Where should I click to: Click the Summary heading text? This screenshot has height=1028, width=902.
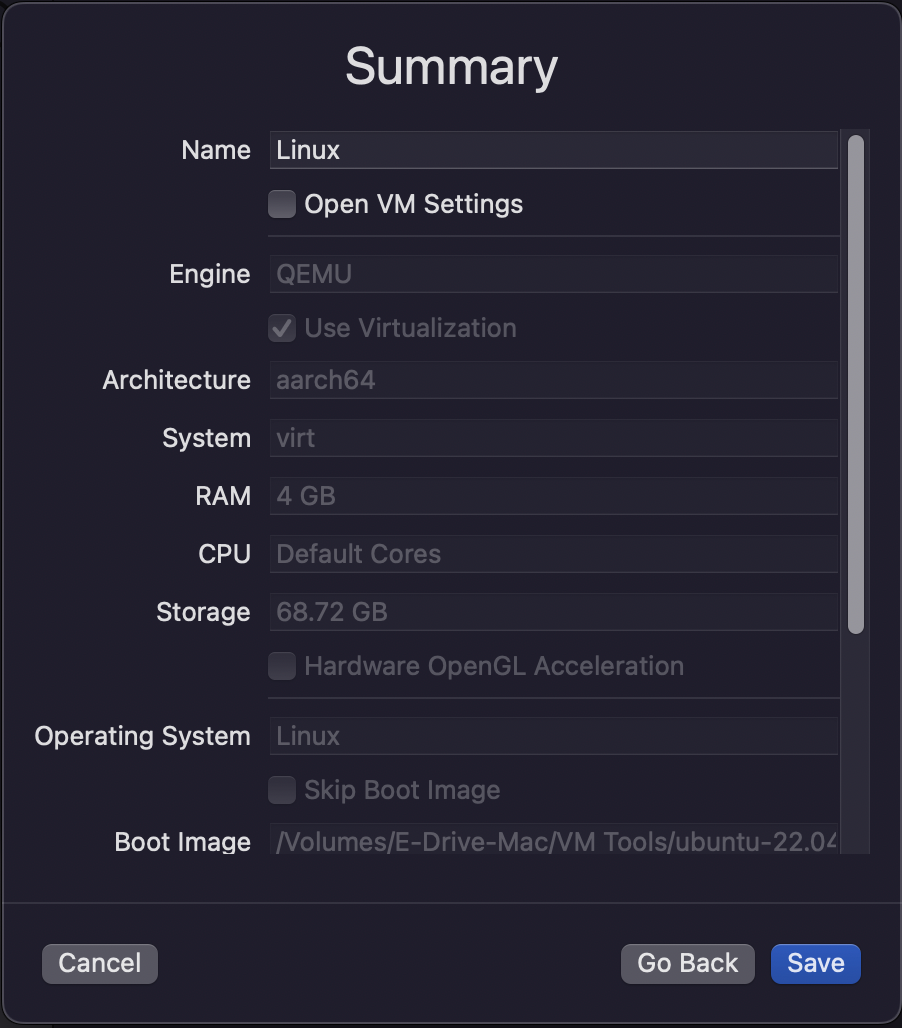[x=452, y=68]
